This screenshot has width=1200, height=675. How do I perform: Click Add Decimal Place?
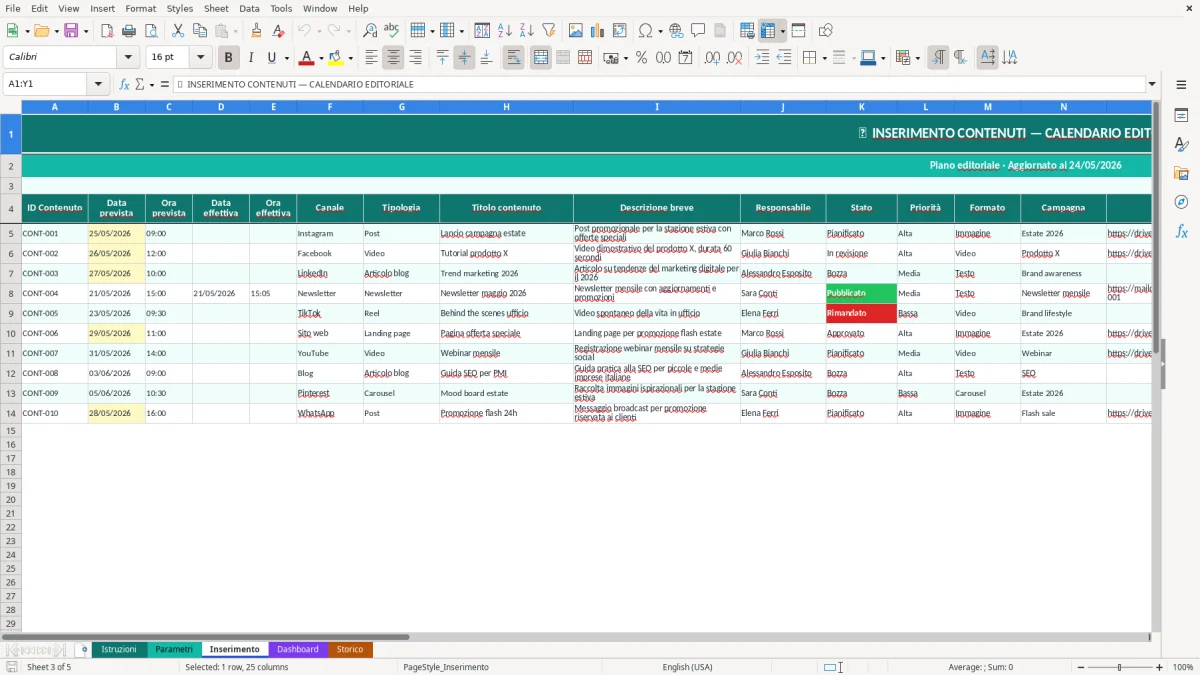(x=713, y=58)
